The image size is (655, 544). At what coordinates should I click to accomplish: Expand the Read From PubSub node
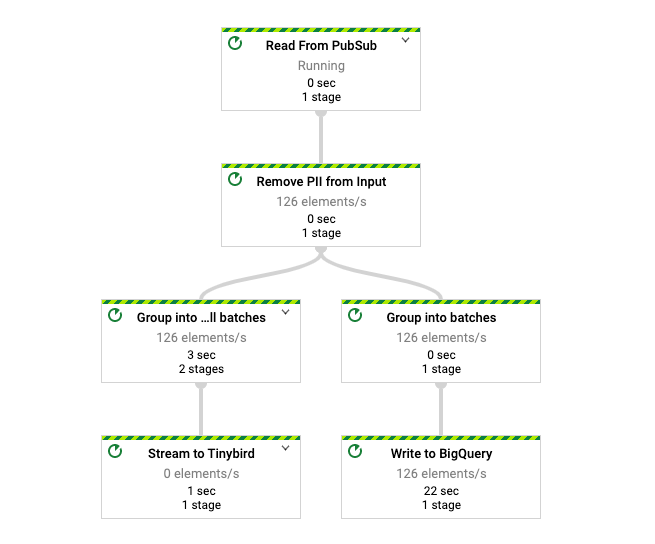(x=405, y=41)
